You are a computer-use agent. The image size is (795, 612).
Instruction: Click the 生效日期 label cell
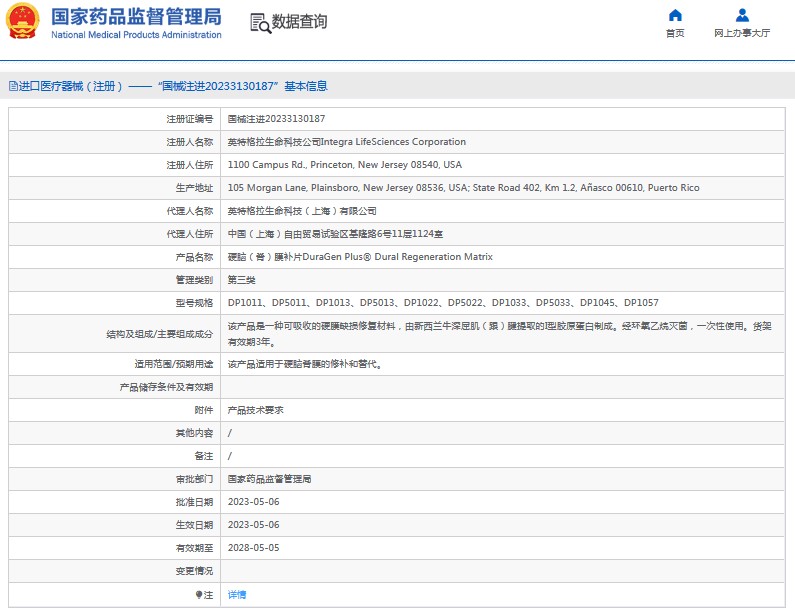point(115,525)
